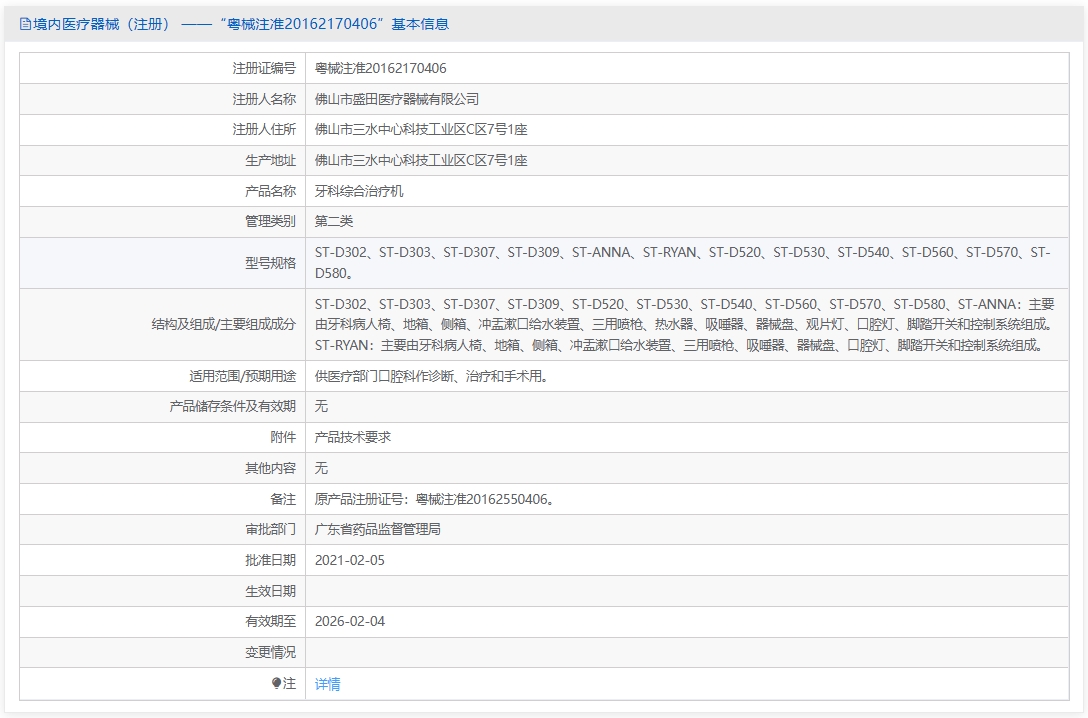Screen dimensions: 1088x718
Task: Click the 变更情况 label
Action: click(x=270, y=652)
